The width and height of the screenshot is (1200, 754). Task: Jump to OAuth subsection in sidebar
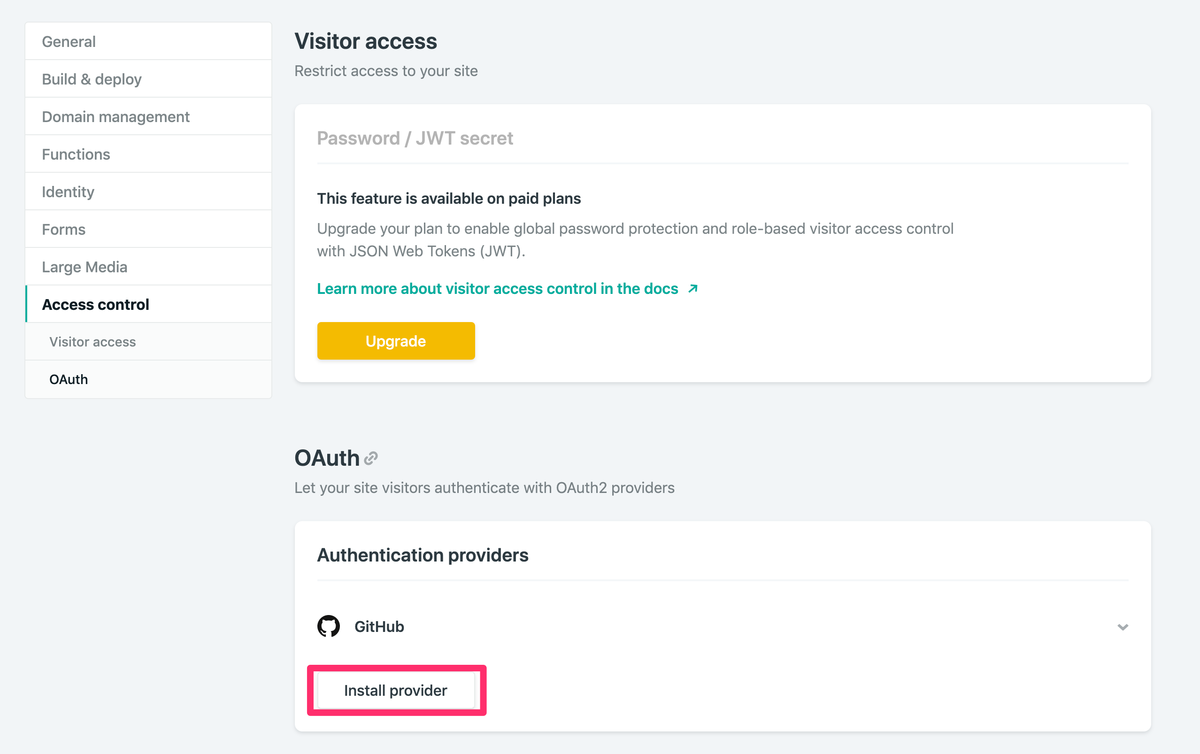pos(69,380)
